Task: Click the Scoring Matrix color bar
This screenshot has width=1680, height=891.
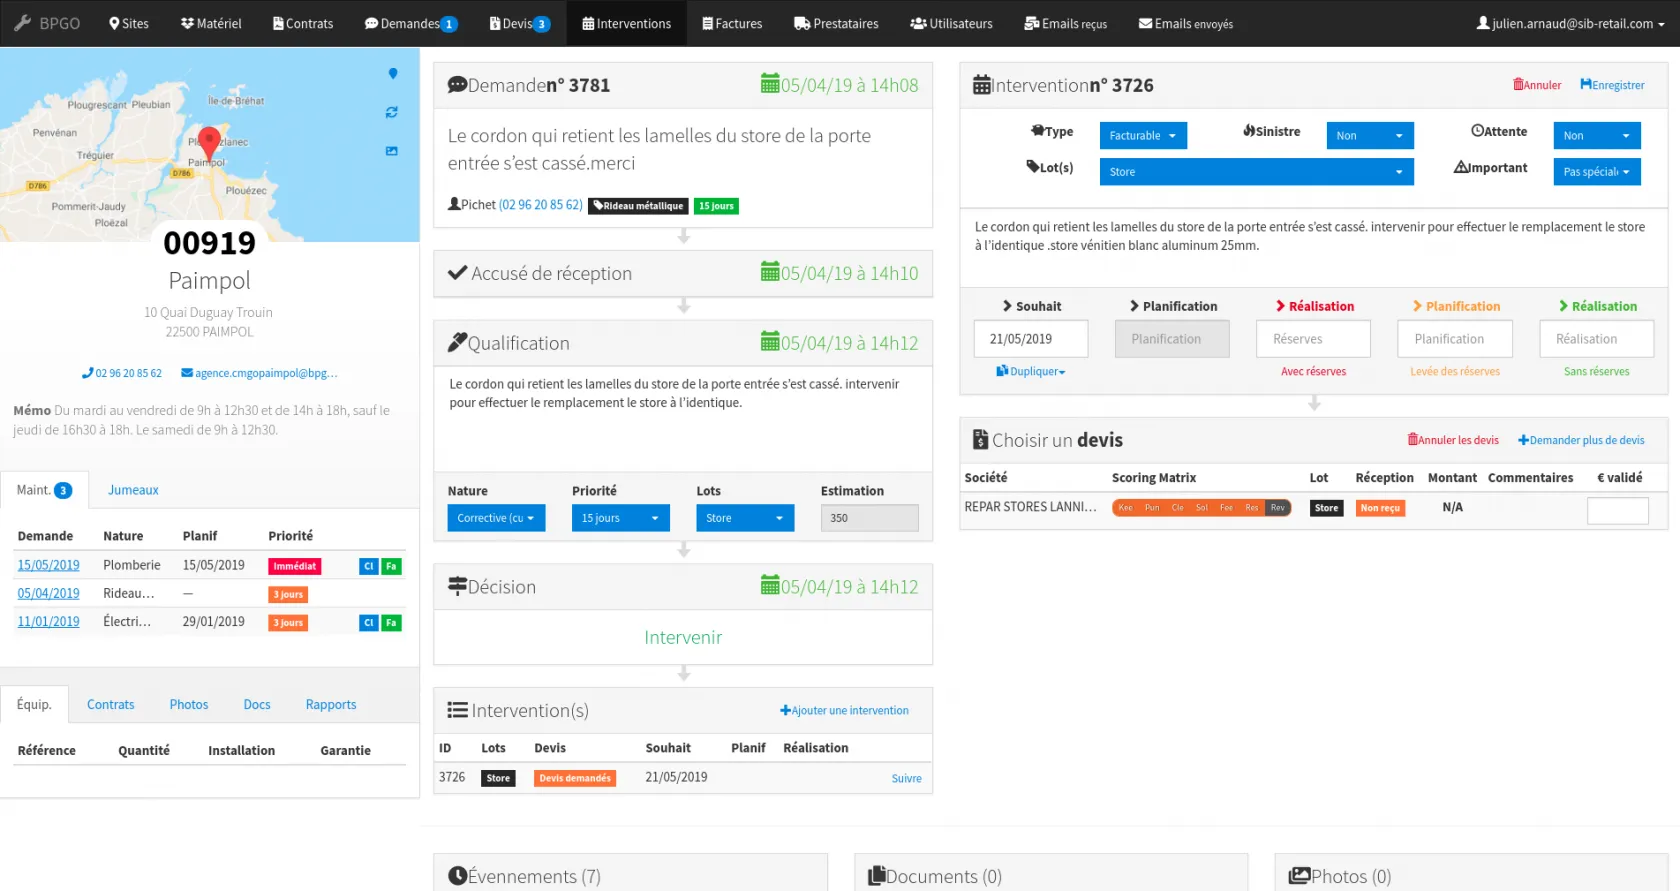Action: [x=1201, y=508]
